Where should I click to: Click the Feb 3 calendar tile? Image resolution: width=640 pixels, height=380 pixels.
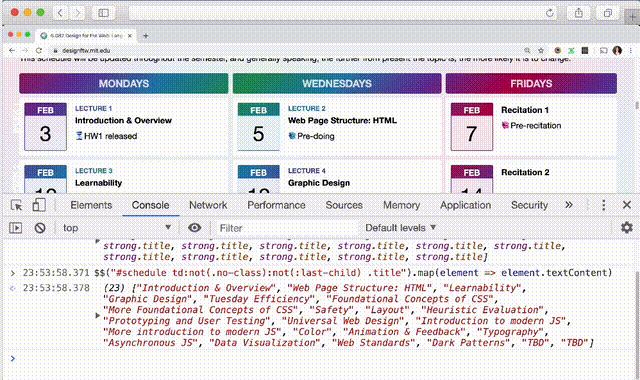[45, 127]
